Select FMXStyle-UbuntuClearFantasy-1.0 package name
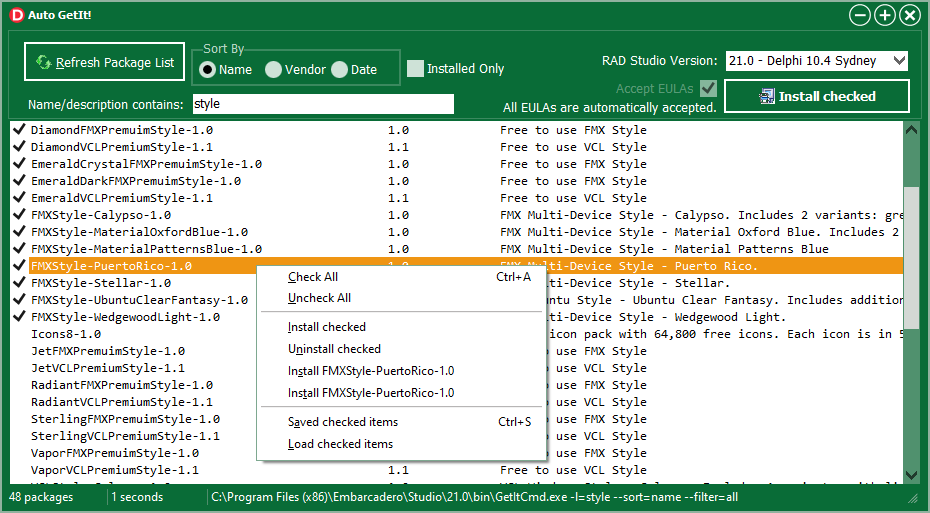 pyautogui.click(x=139, y=300)
